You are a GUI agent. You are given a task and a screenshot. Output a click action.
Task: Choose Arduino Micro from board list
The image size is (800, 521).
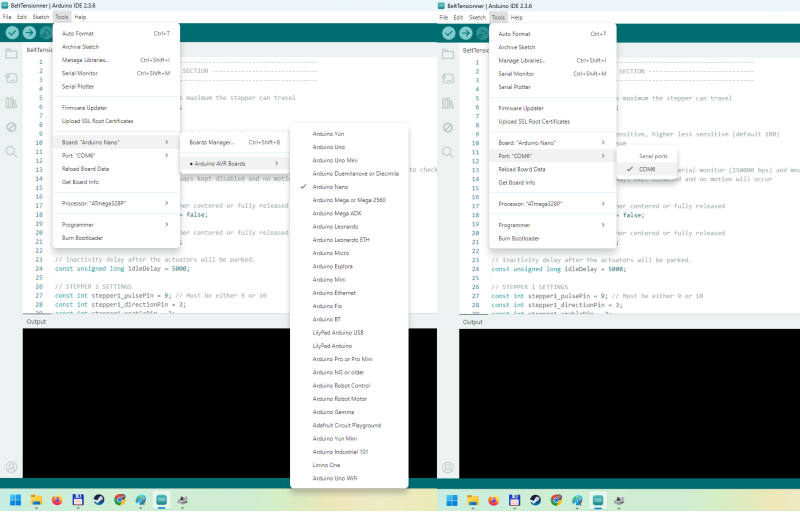(x=349, y=253)
